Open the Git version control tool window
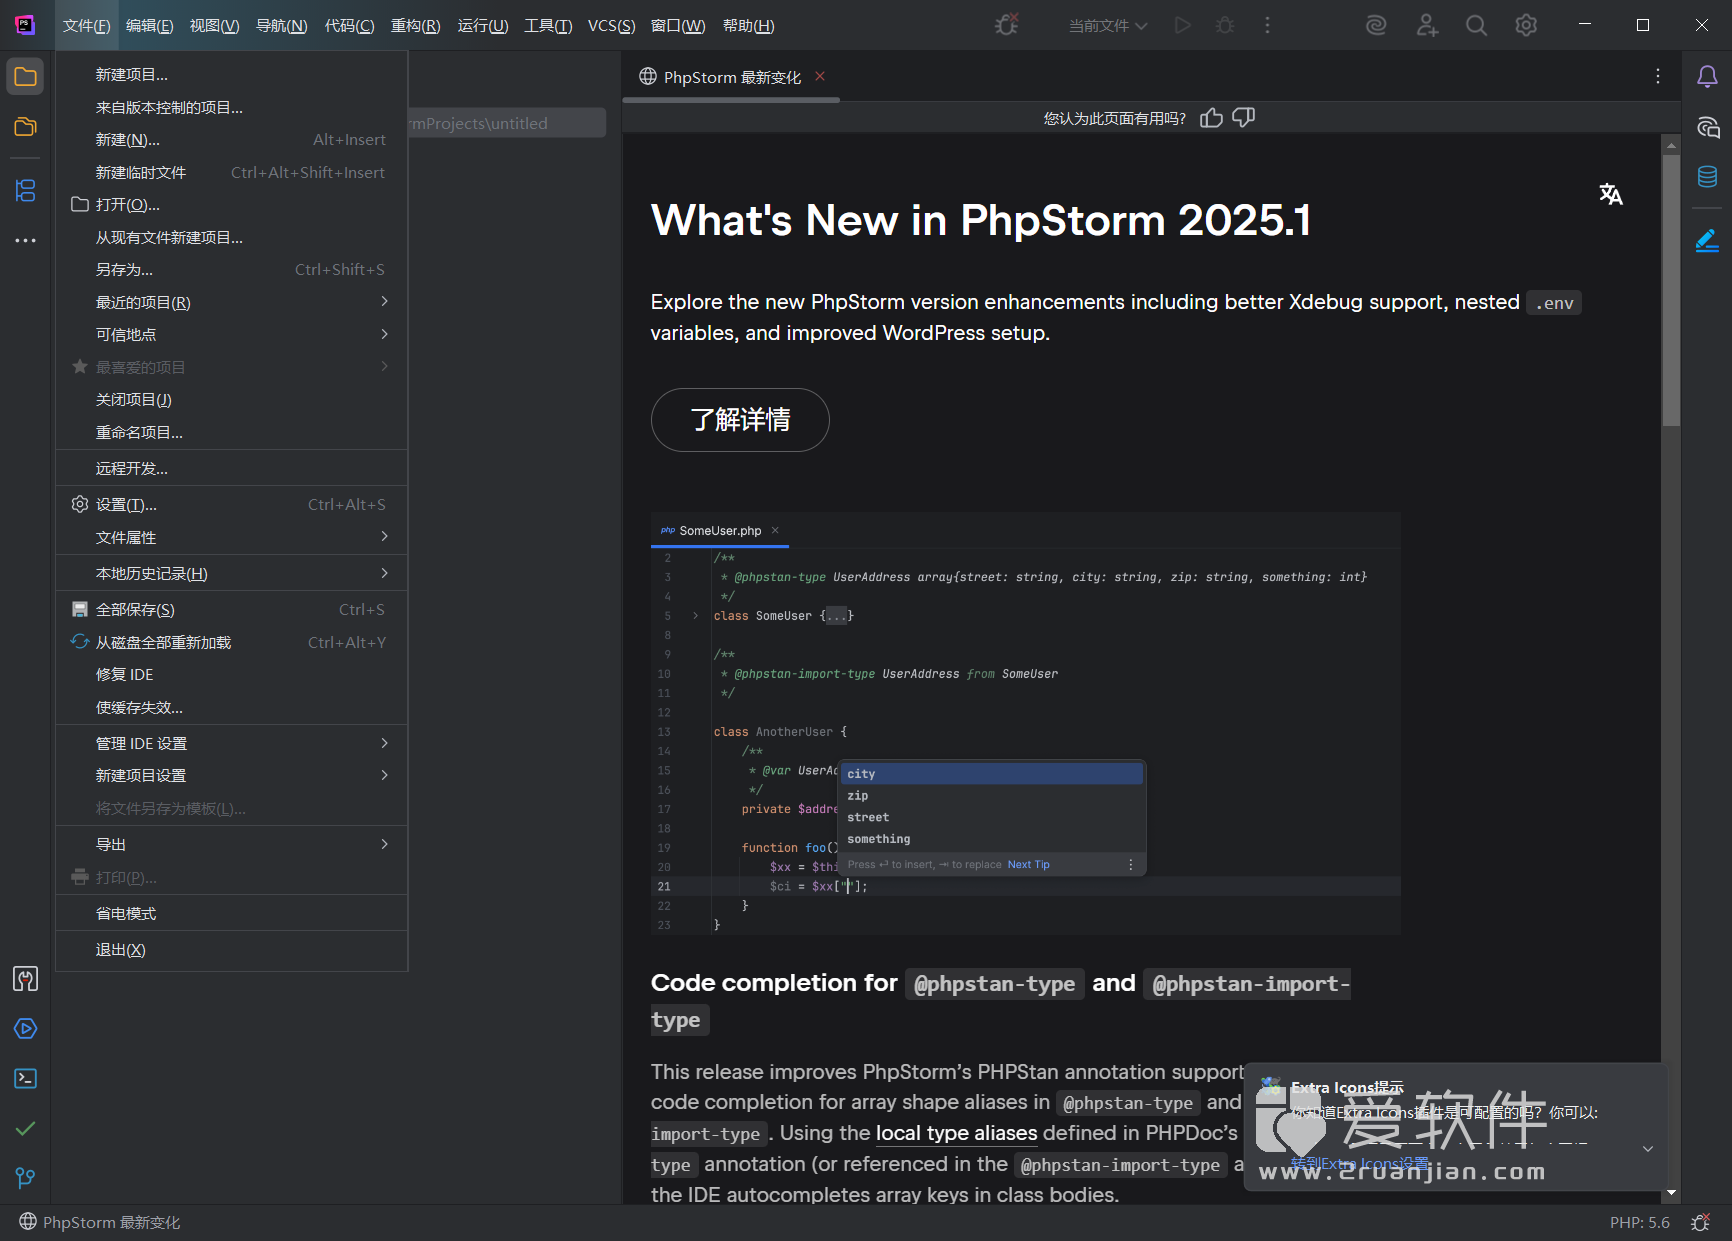 (x=25, y=1178)
